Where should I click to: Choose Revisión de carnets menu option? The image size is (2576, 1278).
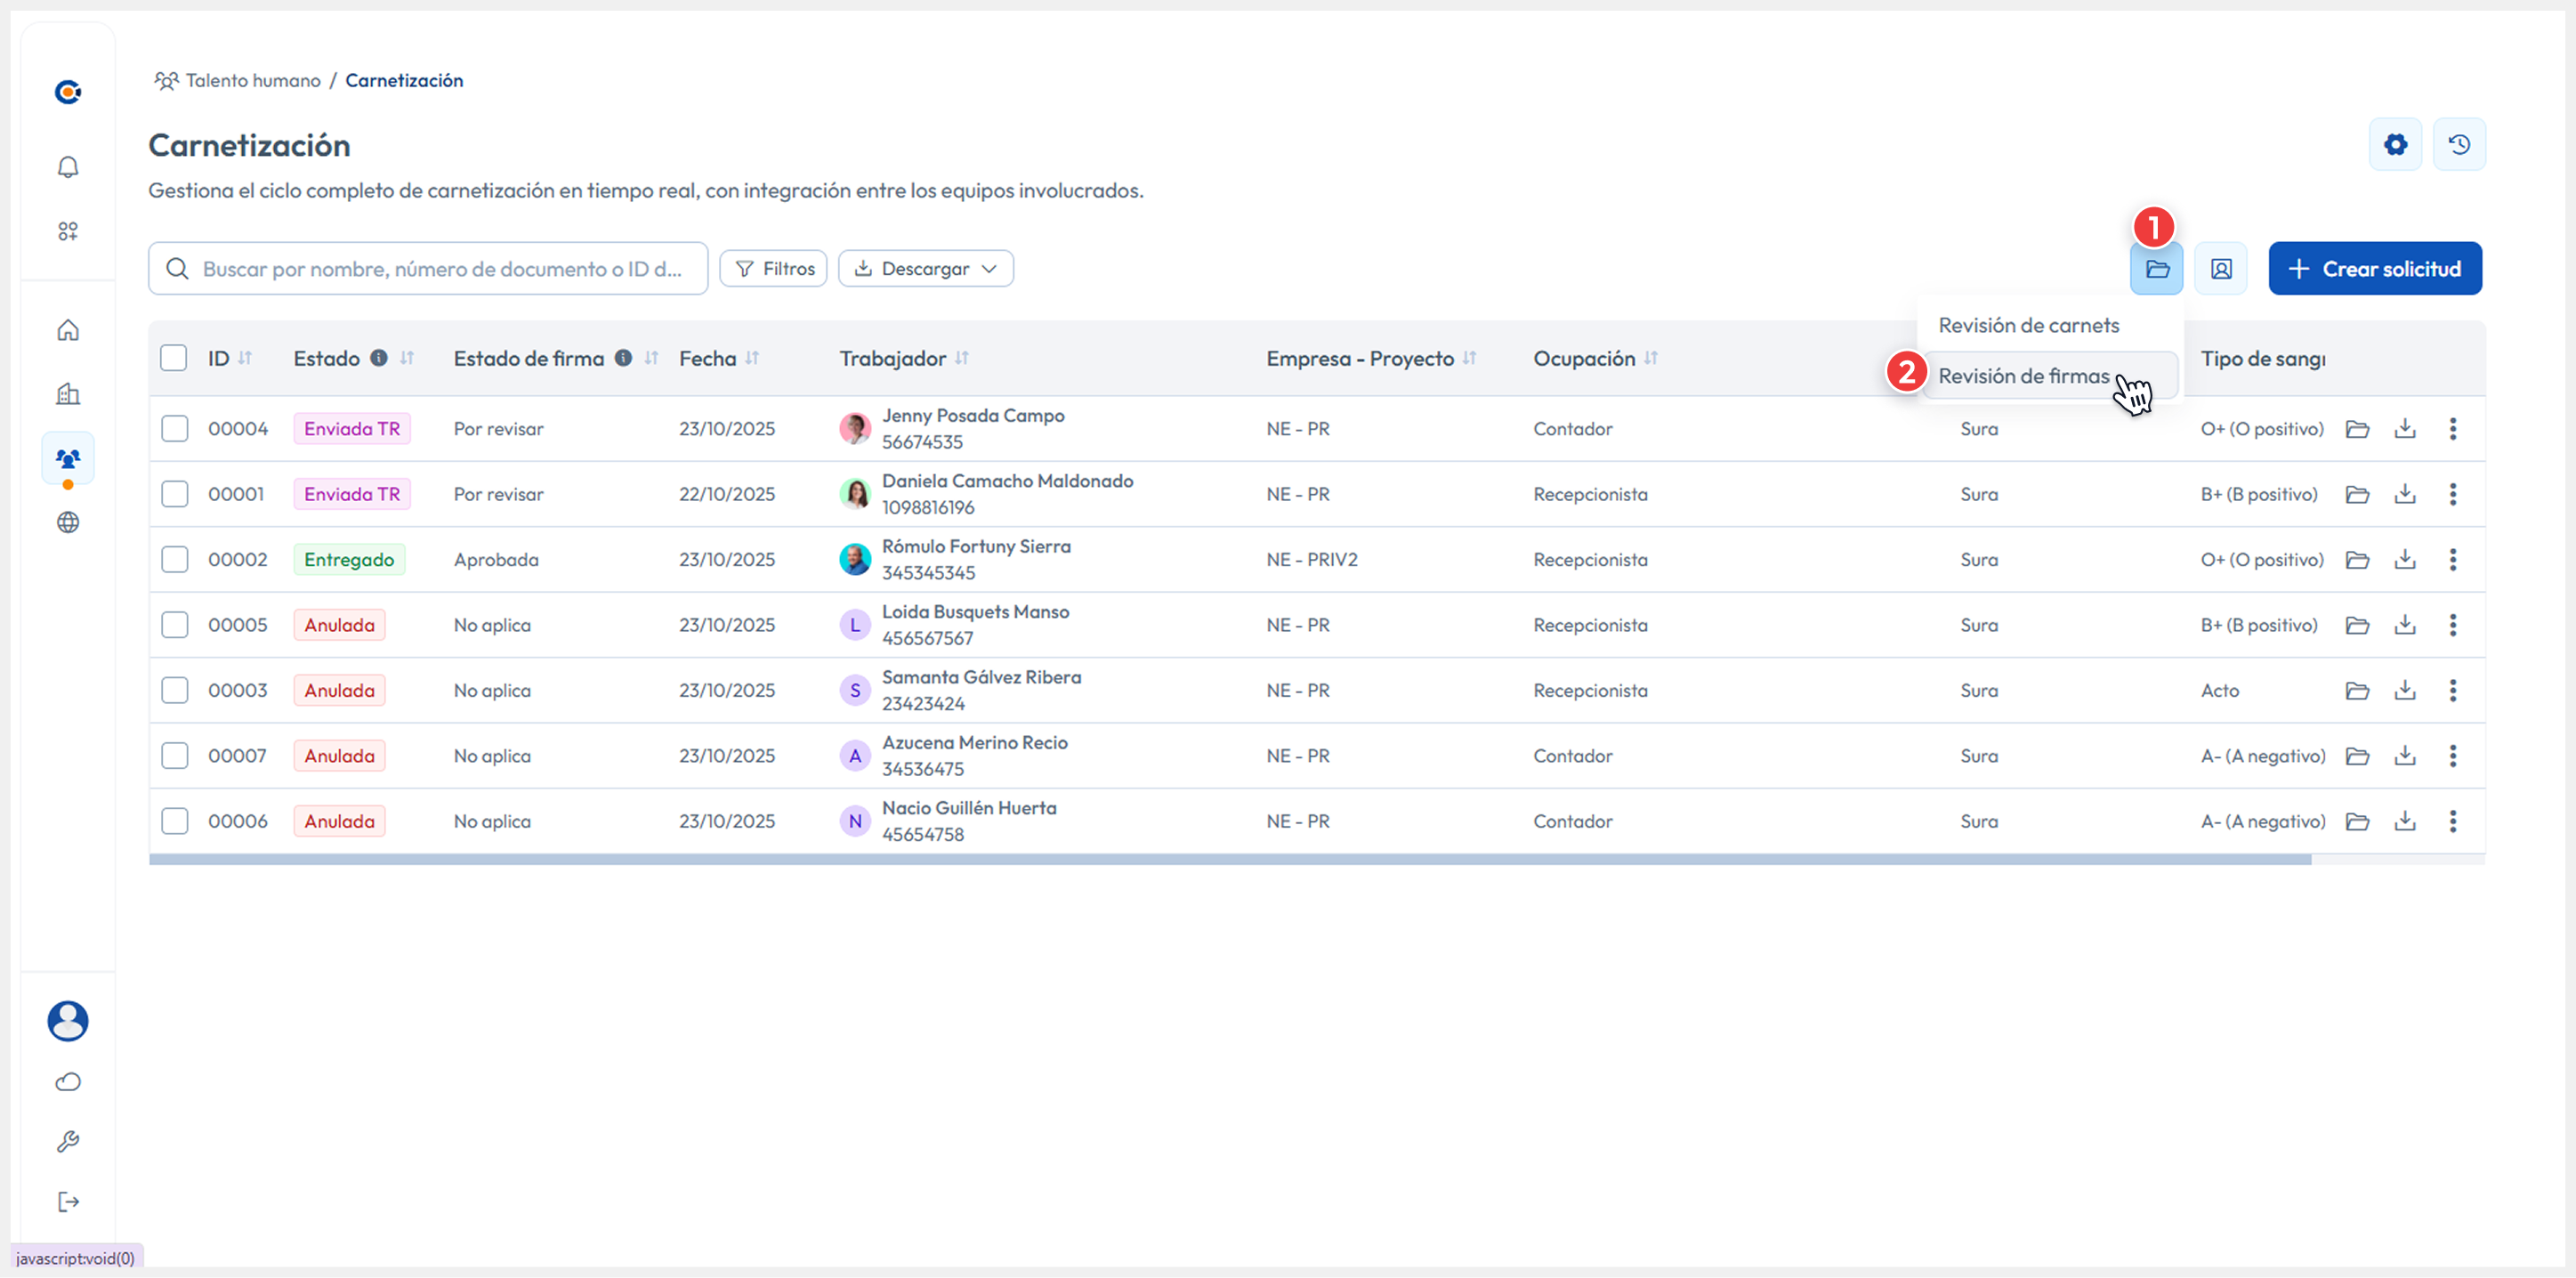2028,325
